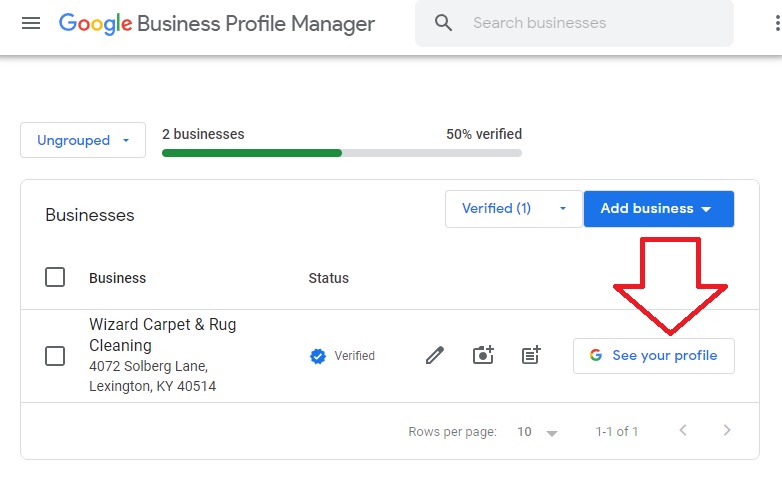Go to previous page arrow
The image size is (782, 492).
[x=683, y=431]
